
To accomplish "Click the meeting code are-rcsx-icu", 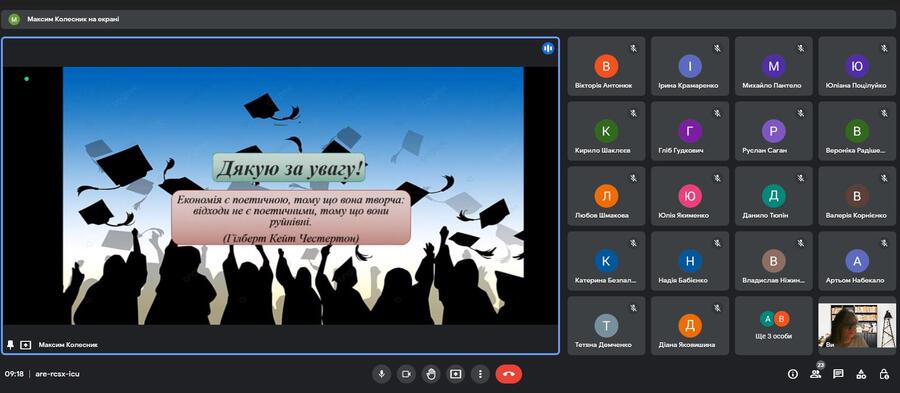I will click(x=57, y=374).
